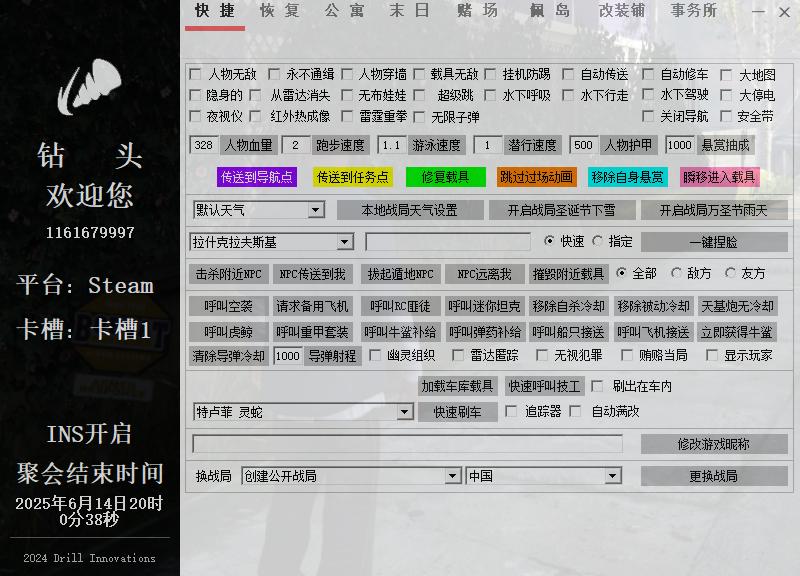
Task: Enable 载具无敌 vehicle god mode
Action: pos(419,75)
